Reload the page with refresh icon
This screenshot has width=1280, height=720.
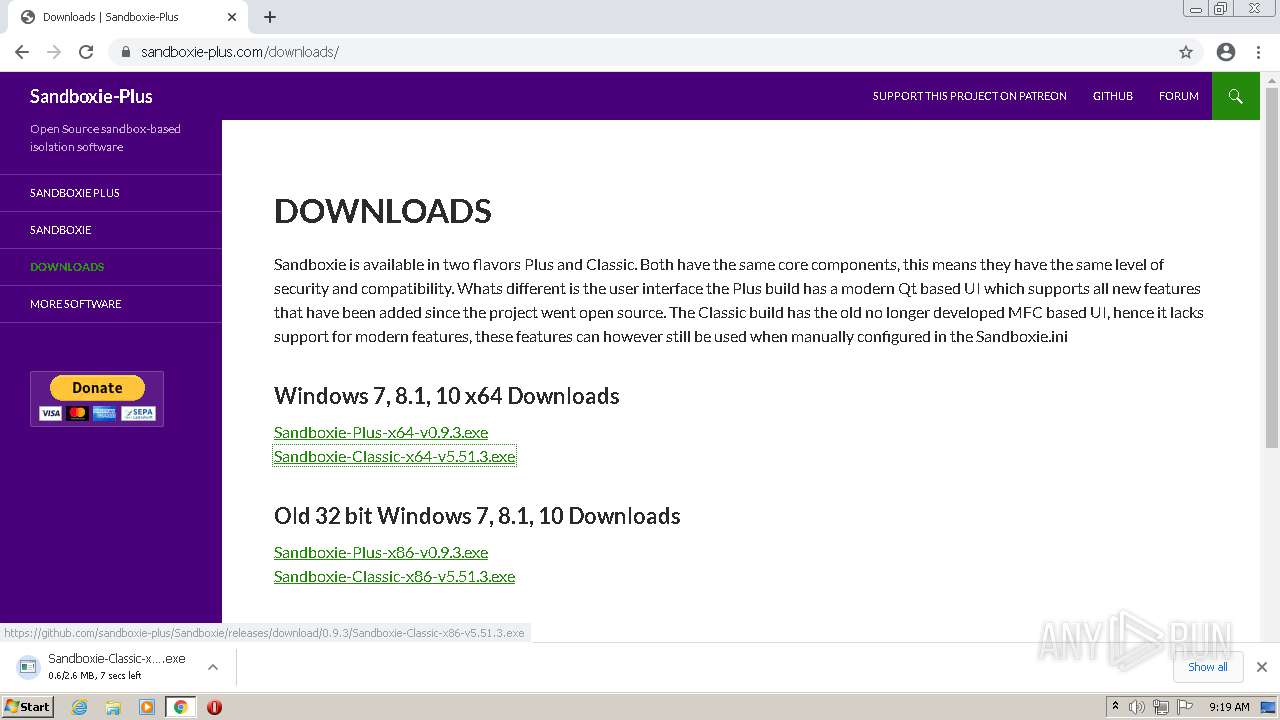click(86, 52)
